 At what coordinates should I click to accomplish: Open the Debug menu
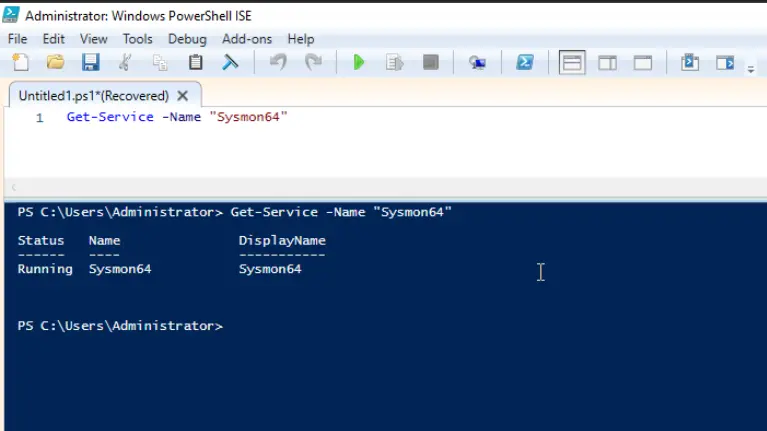(187, 39)
